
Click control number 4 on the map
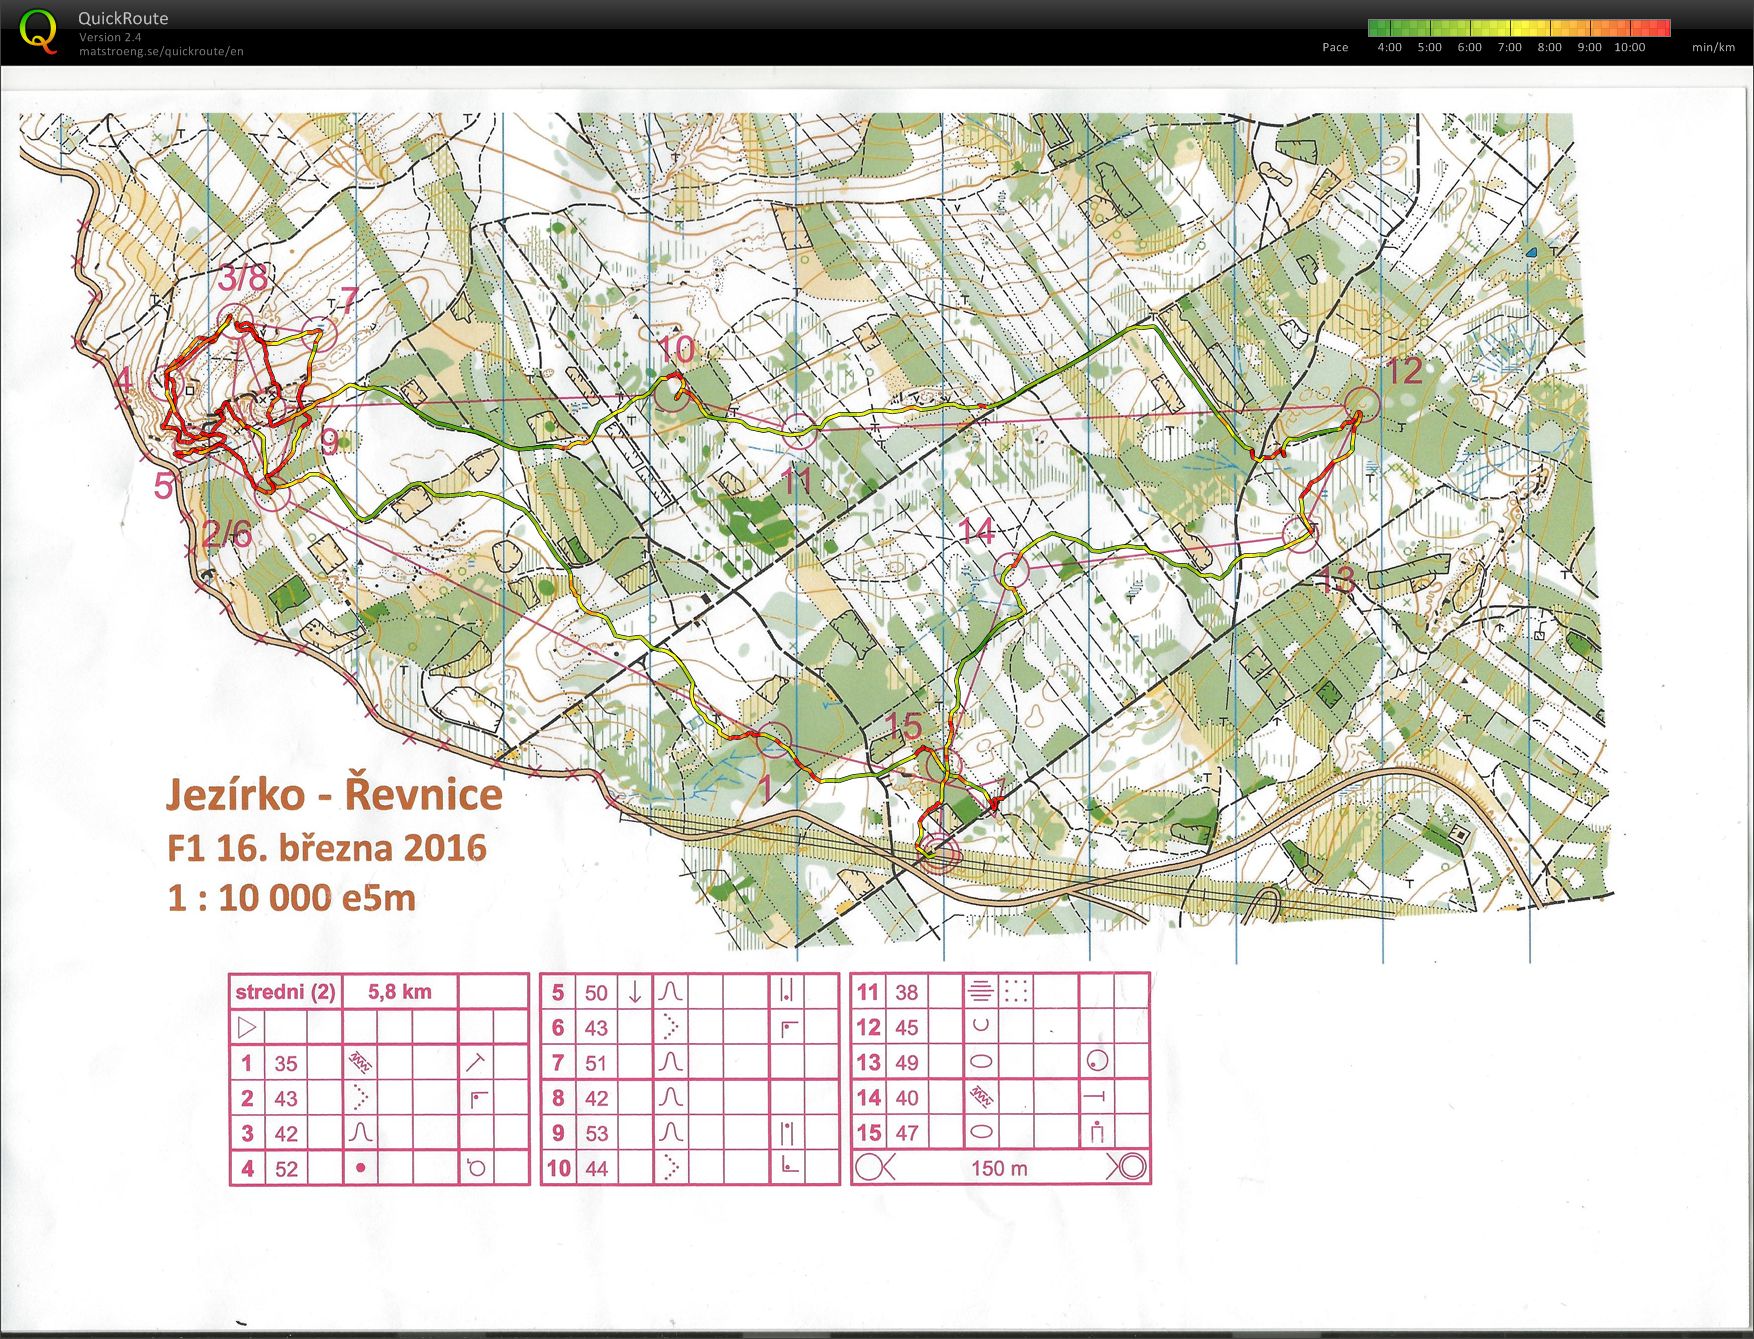point(122,380)
